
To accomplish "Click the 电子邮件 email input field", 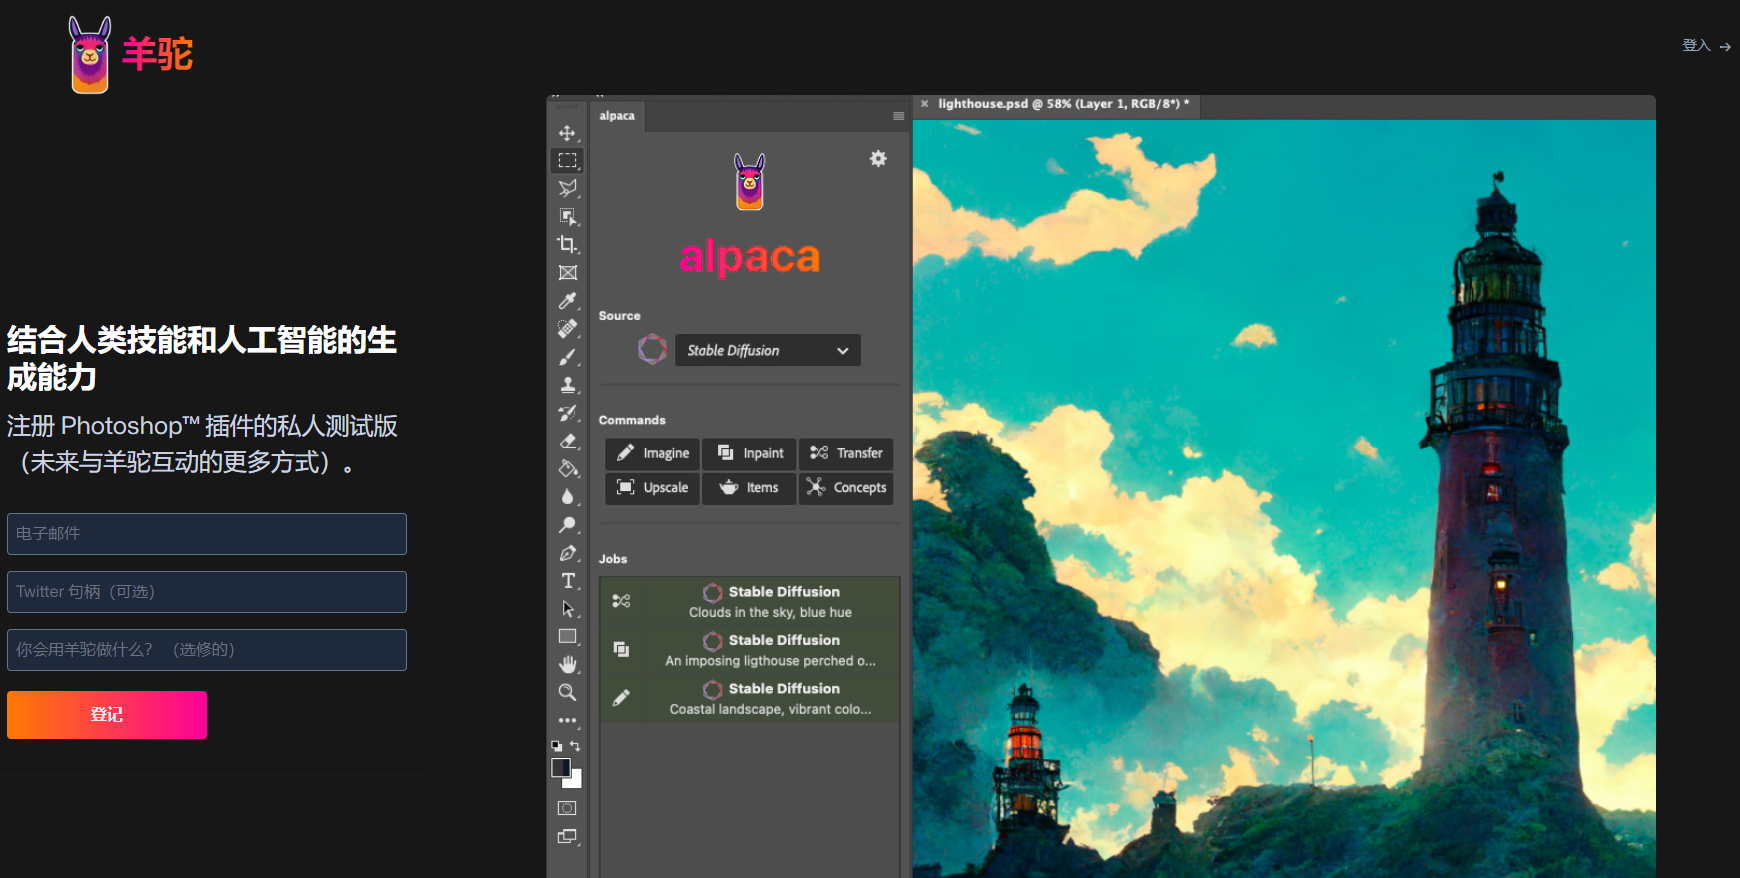I will [207, 534].
